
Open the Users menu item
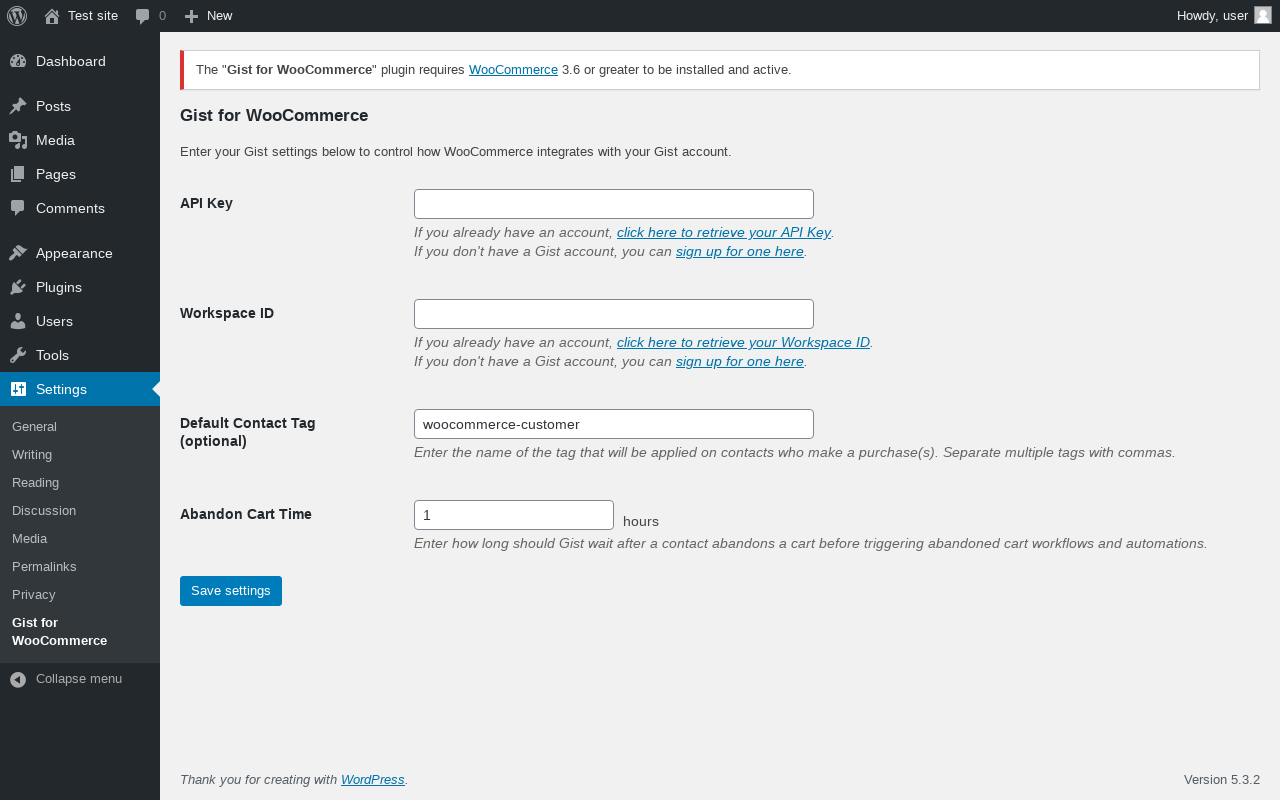(x=80, y=321)
